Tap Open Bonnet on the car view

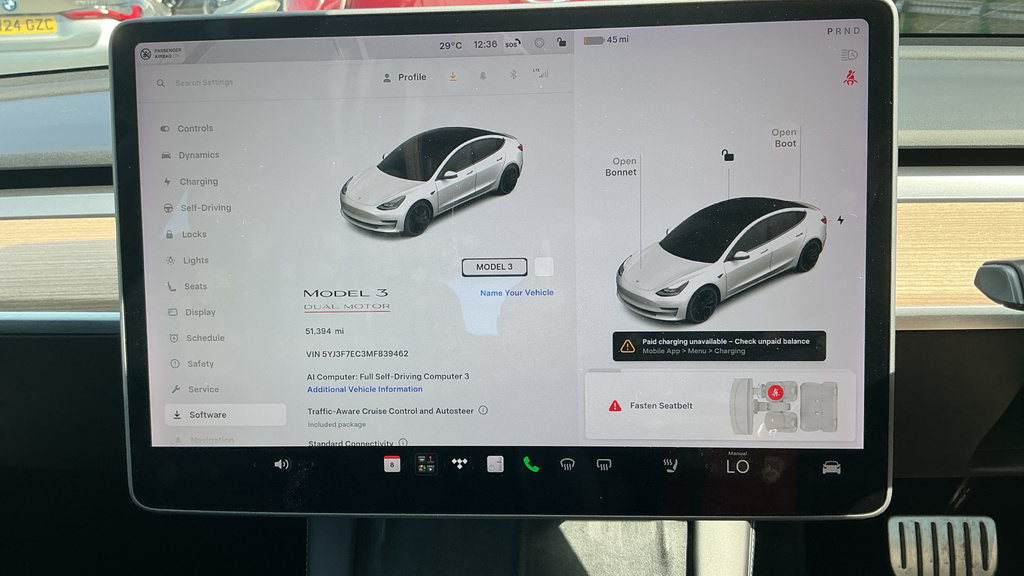click(x=620, y=167)
